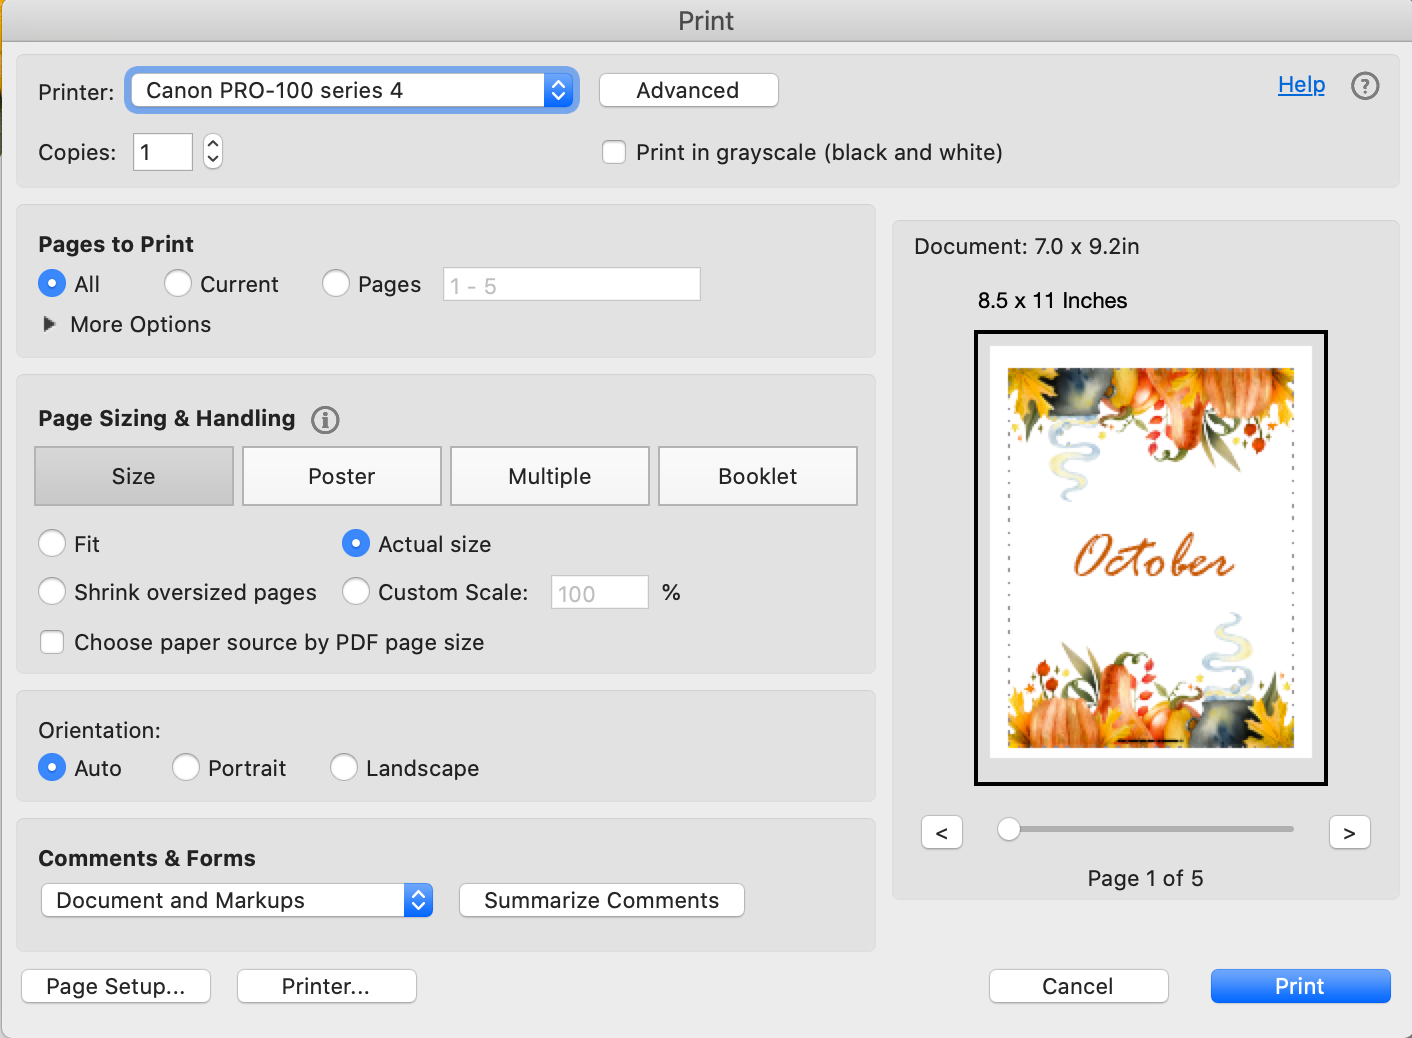Switch to the Poster tab

point(342,476)
